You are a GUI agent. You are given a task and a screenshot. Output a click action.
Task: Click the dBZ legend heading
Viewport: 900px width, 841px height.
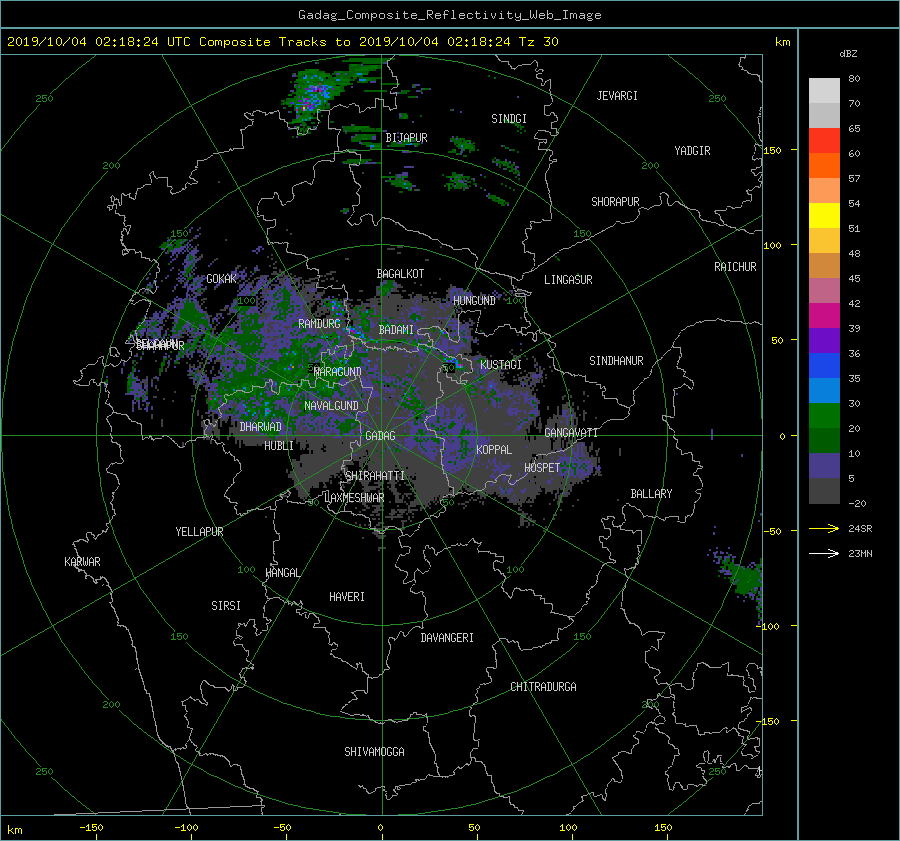coord(848,54)
